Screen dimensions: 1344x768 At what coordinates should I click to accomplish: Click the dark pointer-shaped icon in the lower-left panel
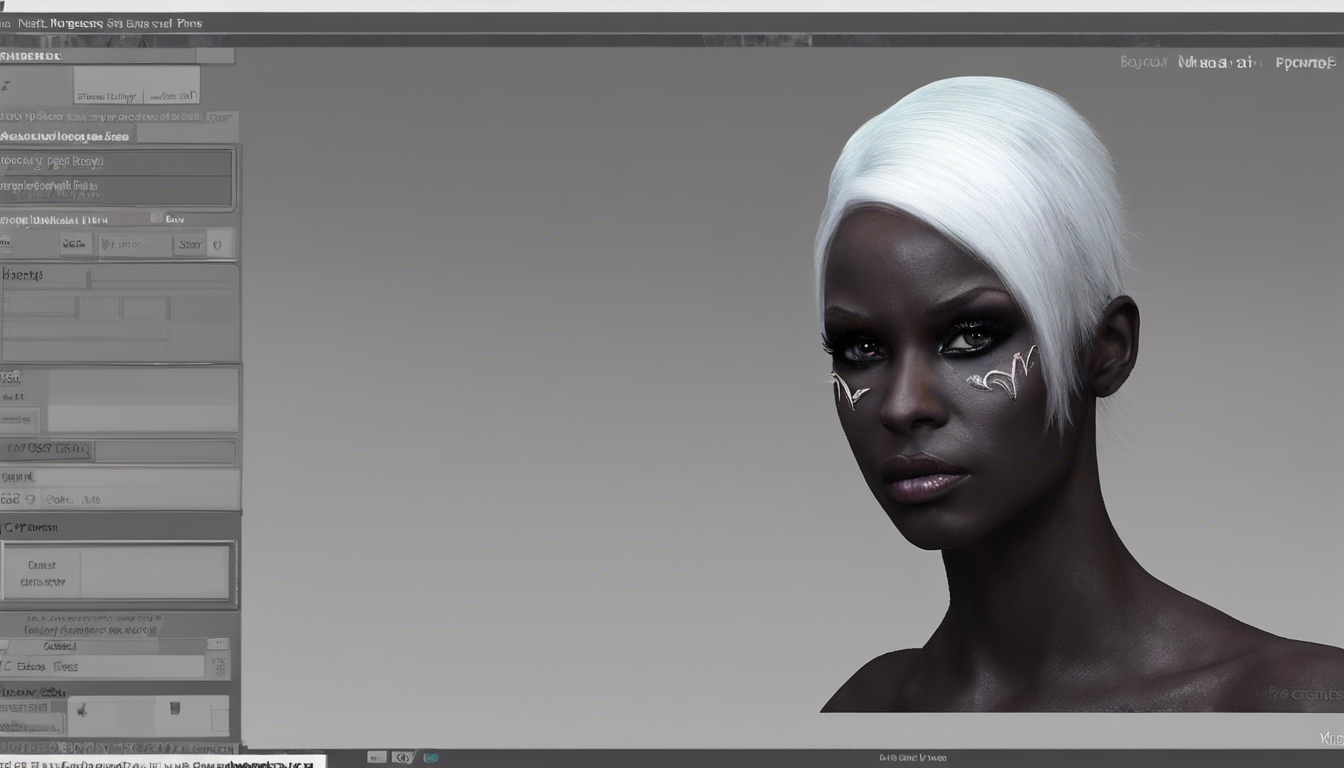coord(82,710)
